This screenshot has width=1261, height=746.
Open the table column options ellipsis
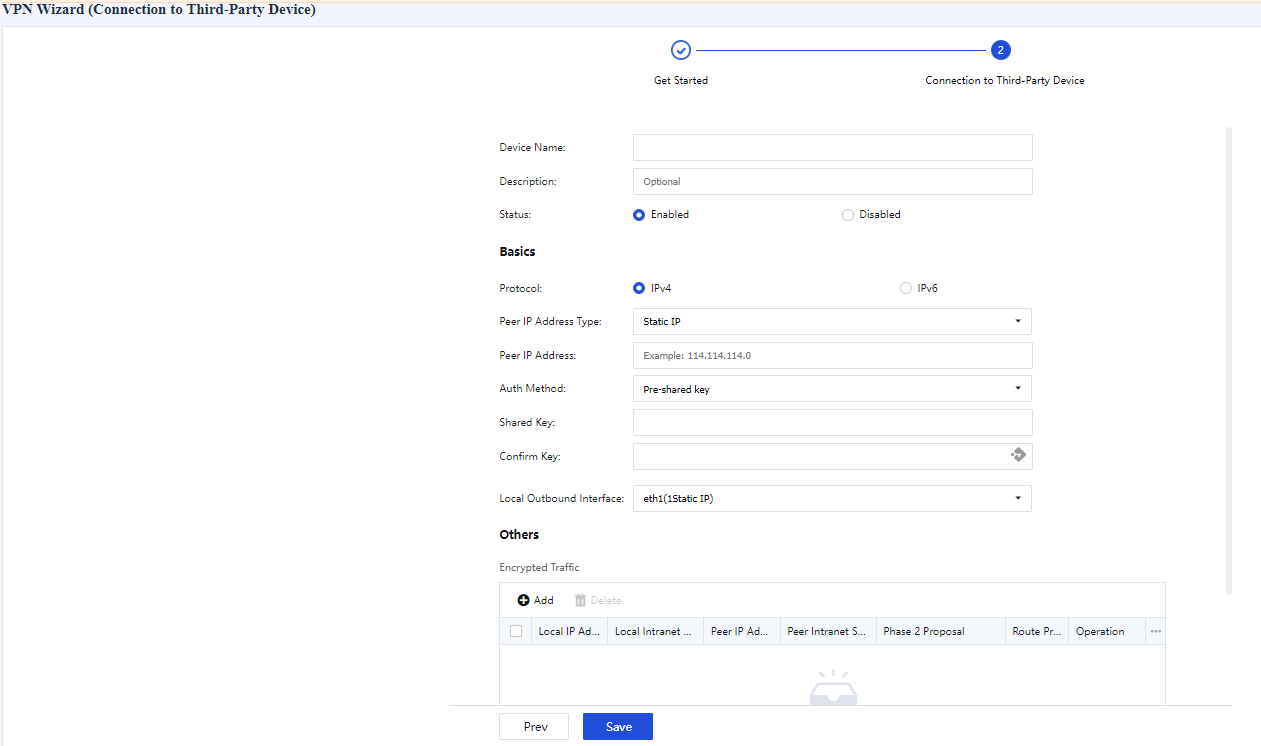click(1155, 631)
